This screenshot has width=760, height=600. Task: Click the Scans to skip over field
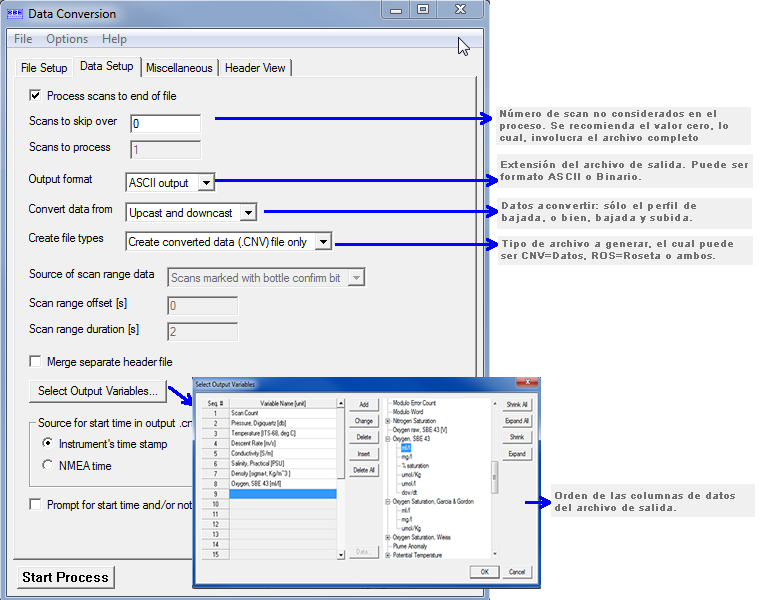pos(165,124)
